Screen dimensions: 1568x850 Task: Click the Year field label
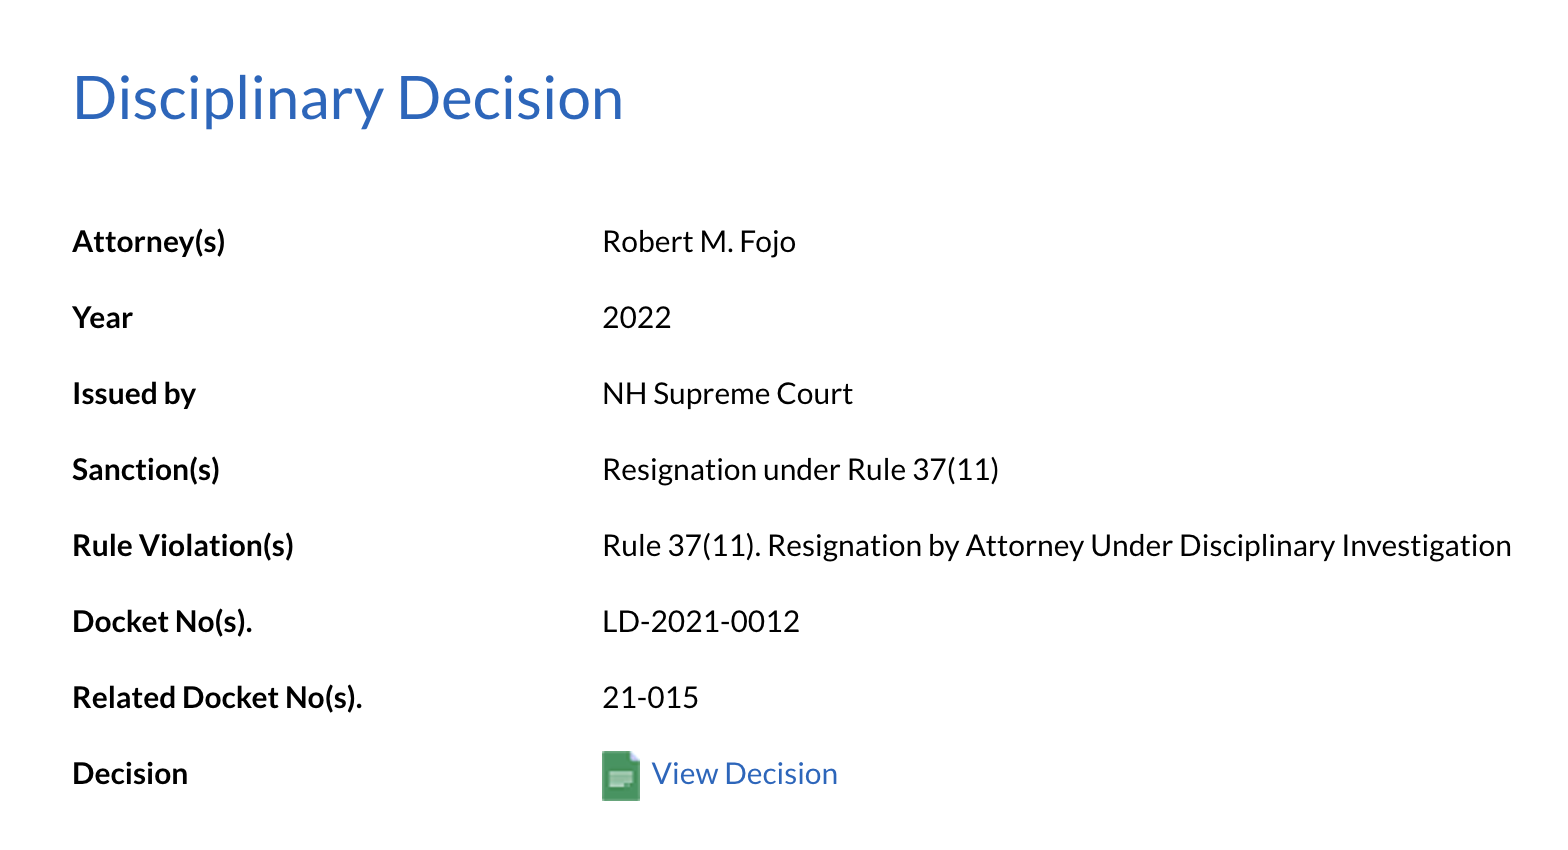tap(102, 318)
